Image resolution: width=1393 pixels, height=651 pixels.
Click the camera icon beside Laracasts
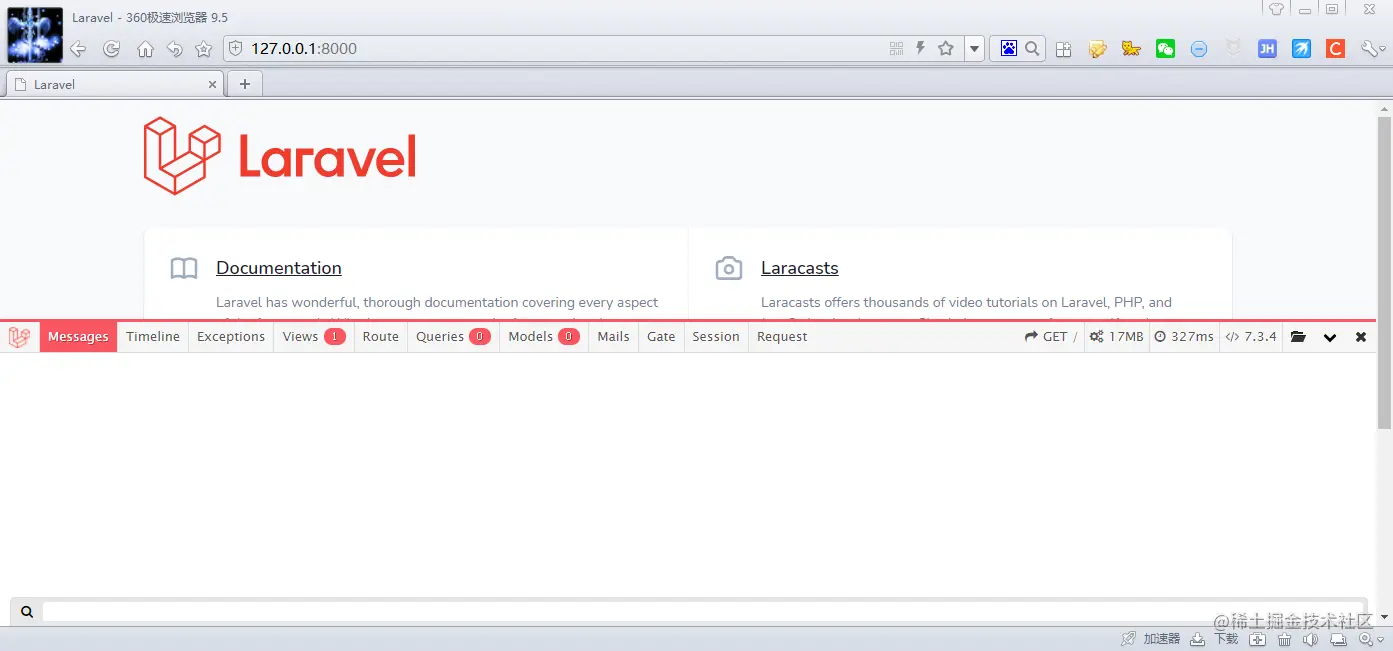[729, 268]
